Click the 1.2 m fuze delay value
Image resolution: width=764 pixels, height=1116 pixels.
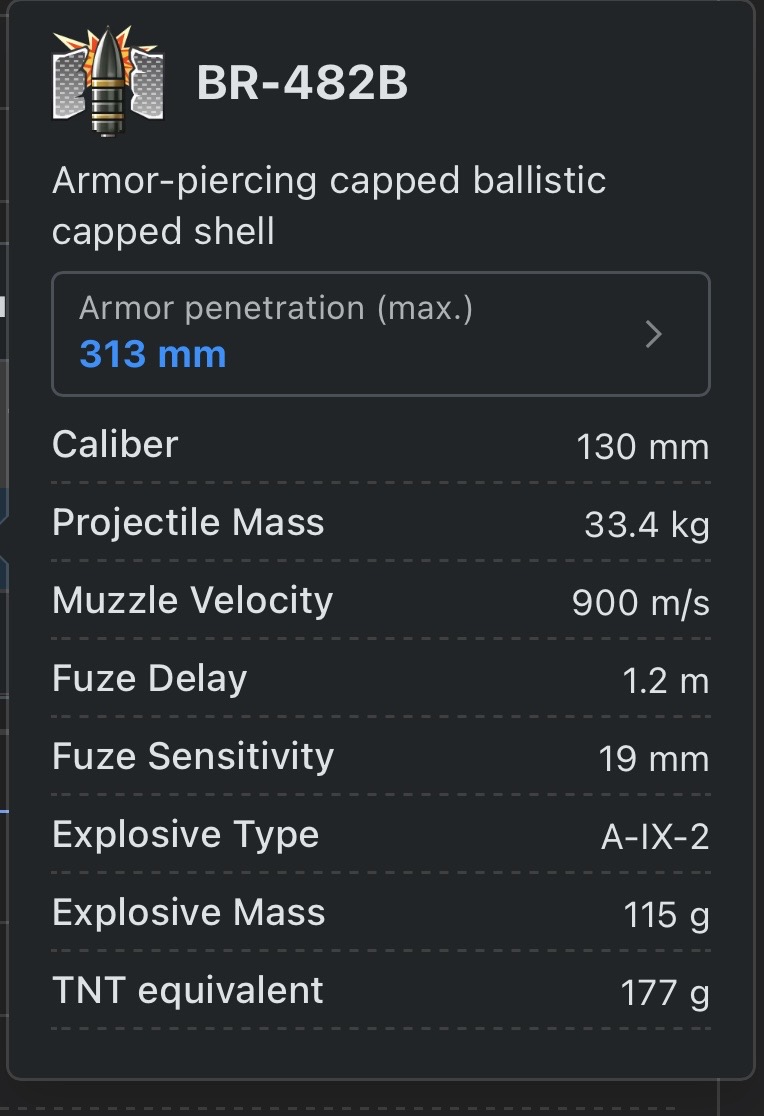click(x=665, y=681)
